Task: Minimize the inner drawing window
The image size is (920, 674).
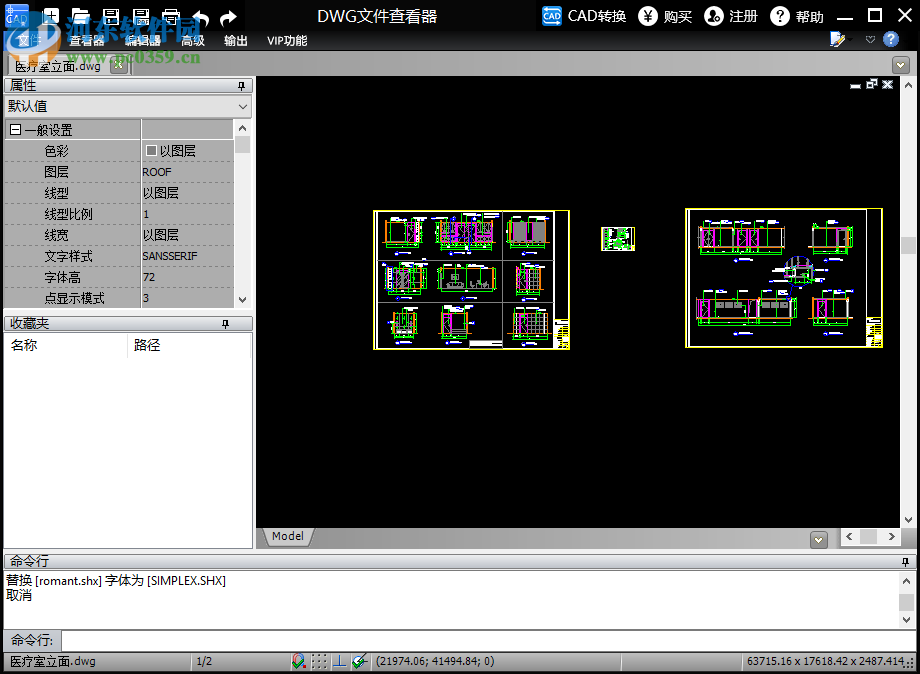Action: 855,85
